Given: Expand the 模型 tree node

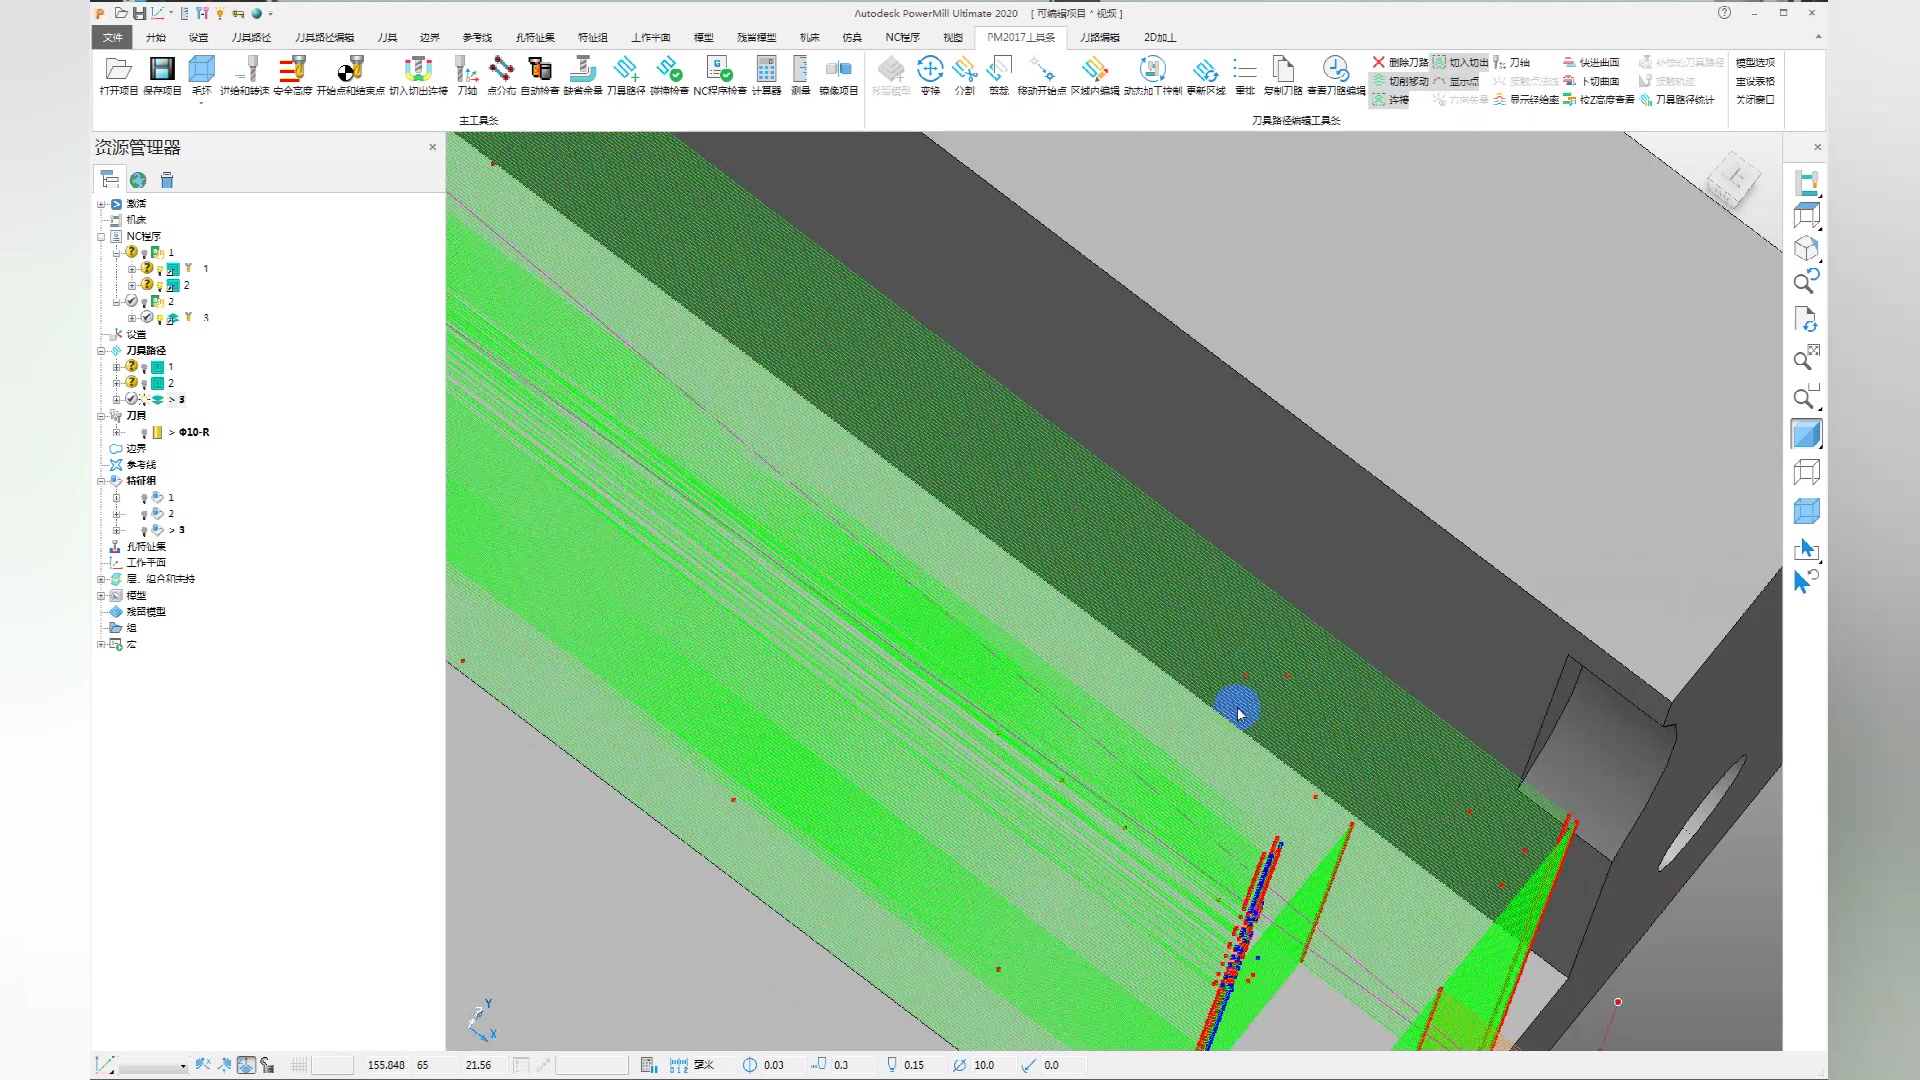Looking at the screenshot, I should (101, 595).
